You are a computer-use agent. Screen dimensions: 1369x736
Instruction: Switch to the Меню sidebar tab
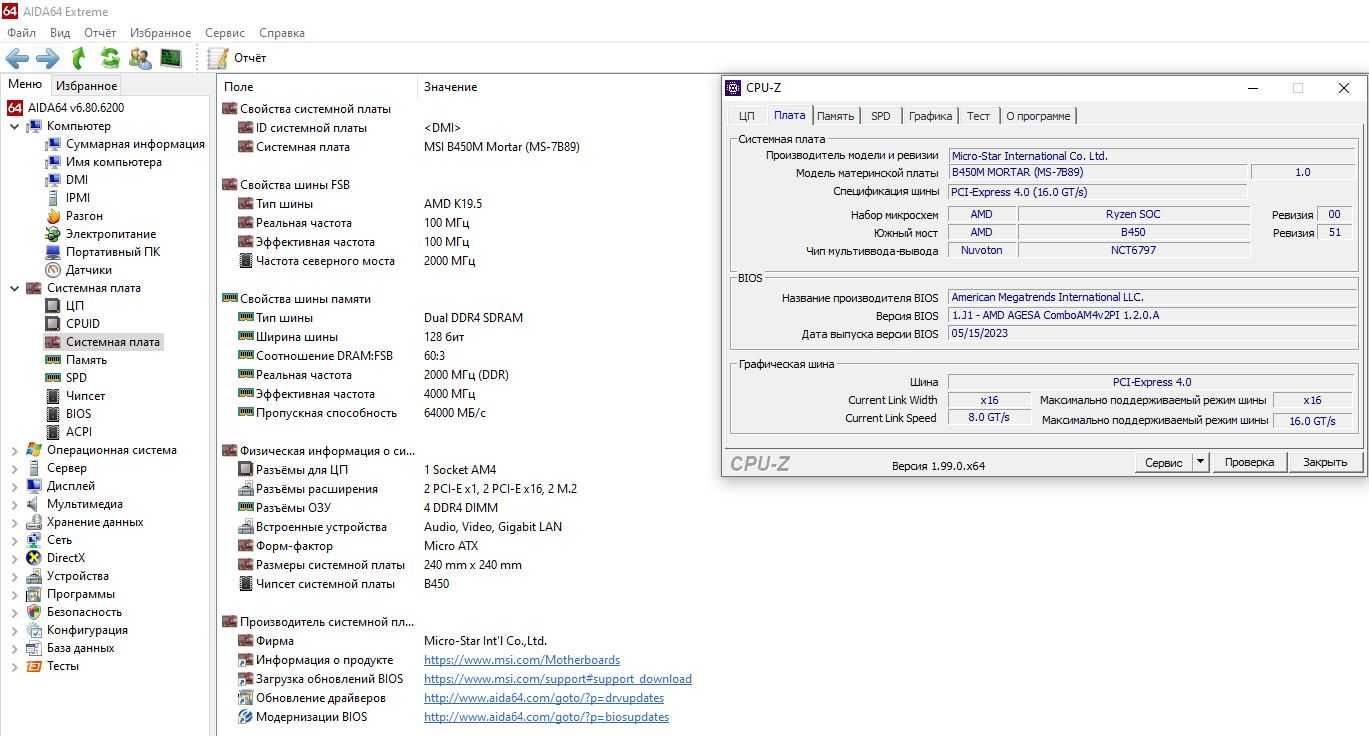[25, 85]
